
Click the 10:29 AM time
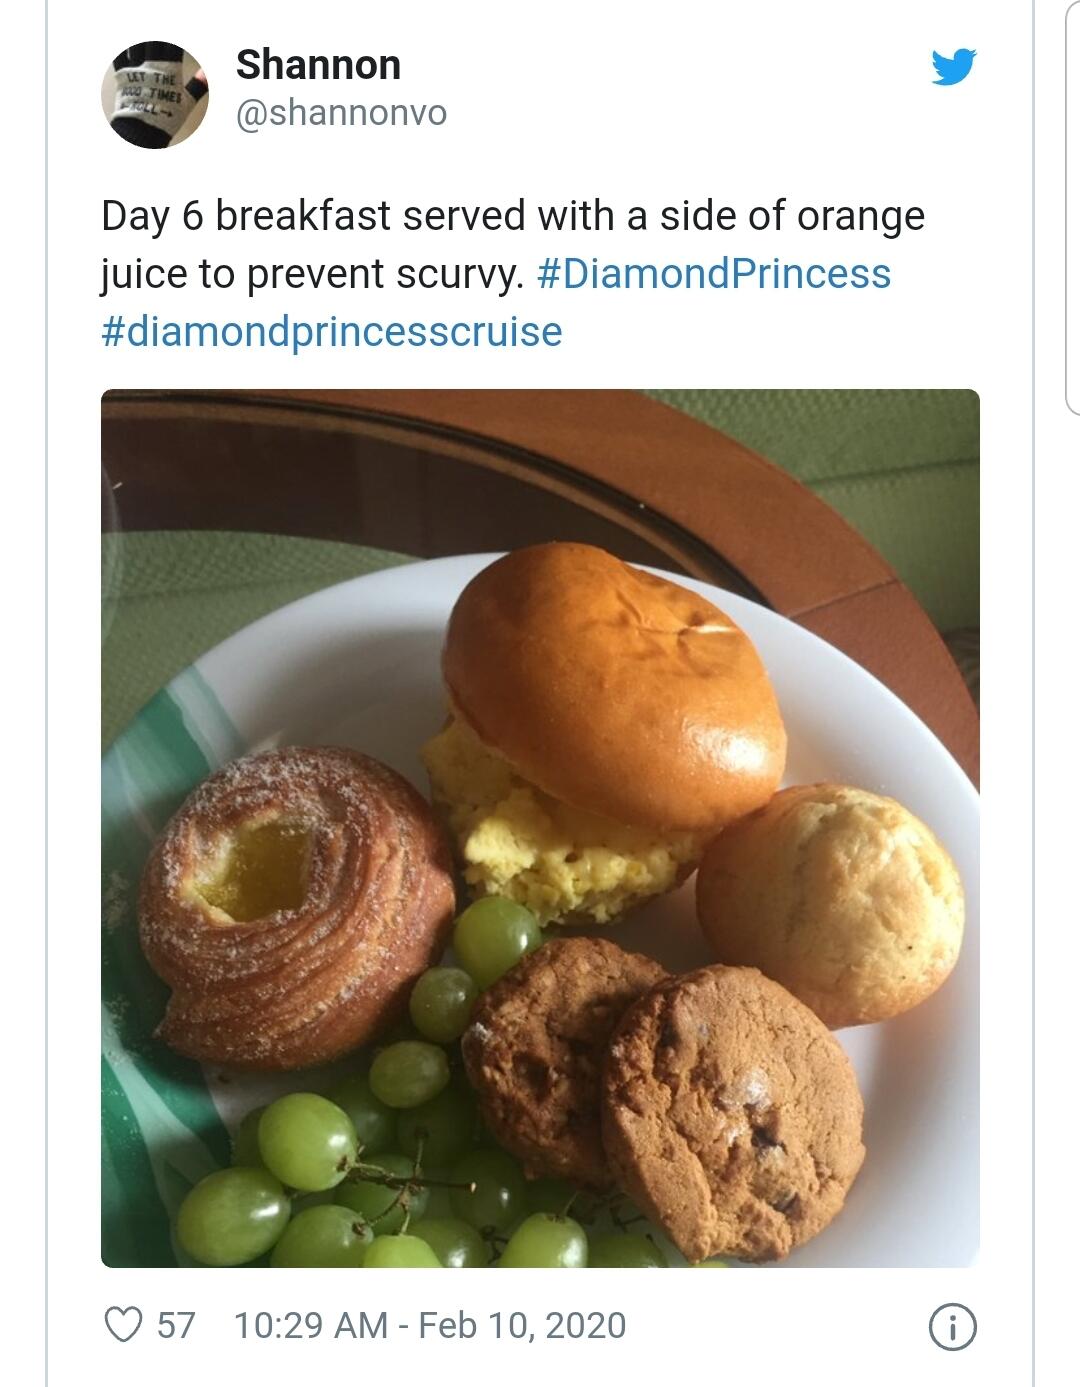pos(310,1325)
